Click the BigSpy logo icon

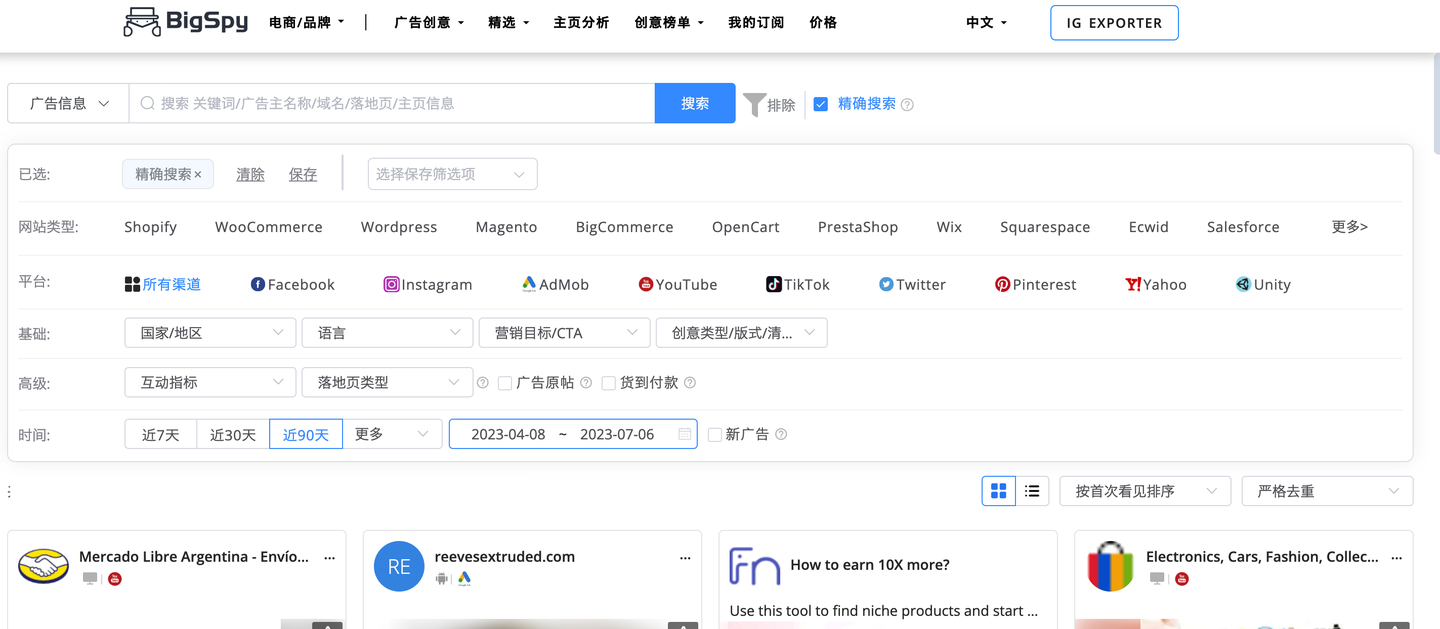(x=142, y=22)
